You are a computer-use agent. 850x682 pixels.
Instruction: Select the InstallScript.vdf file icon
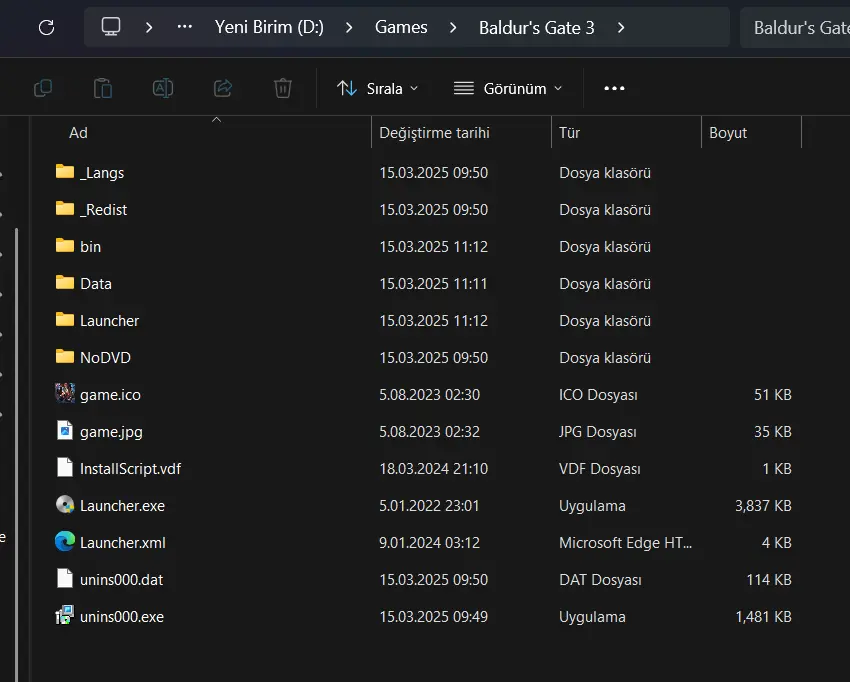tap(65, 467)
